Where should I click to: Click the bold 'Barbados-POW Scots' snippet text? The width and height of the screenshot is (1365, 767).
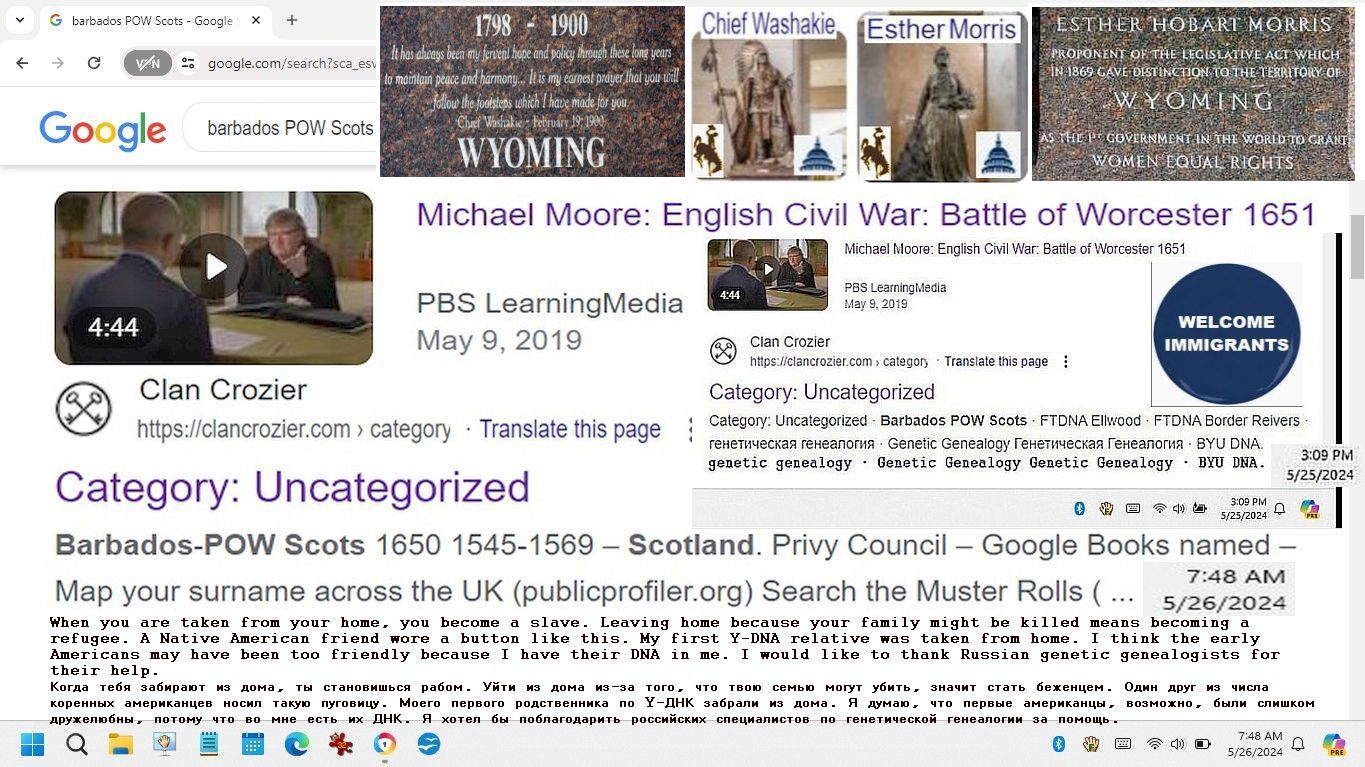click(210, 545)
